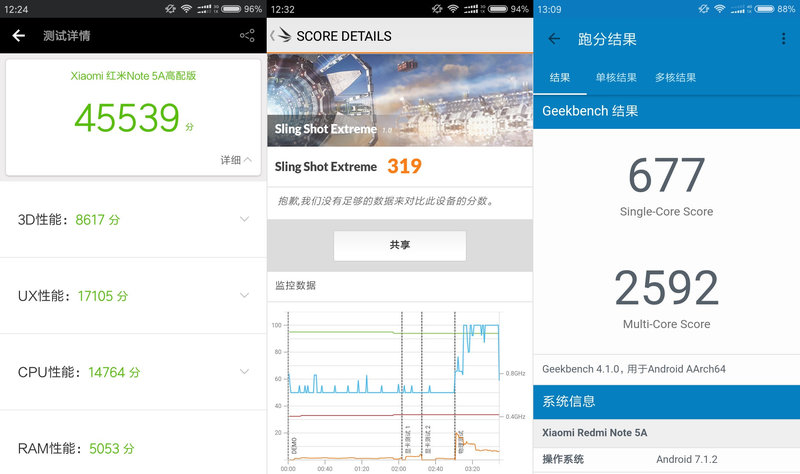Tap the 96% battery indicator
Image resolution: width=800 pixels, height=474 pixels.
[x=242, y=9]
